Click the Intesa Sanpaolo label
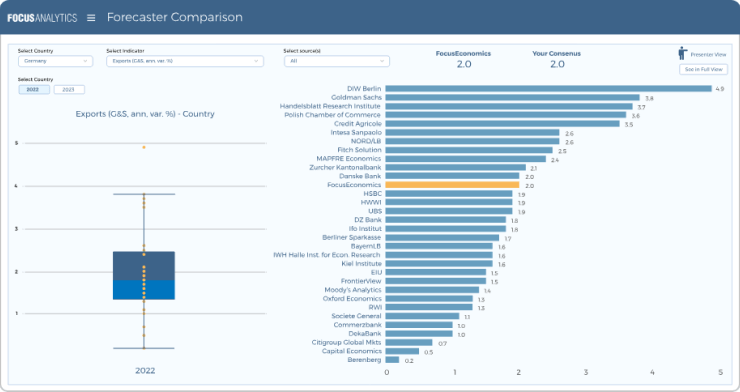The image size is (740, 392). coord(356,133)
